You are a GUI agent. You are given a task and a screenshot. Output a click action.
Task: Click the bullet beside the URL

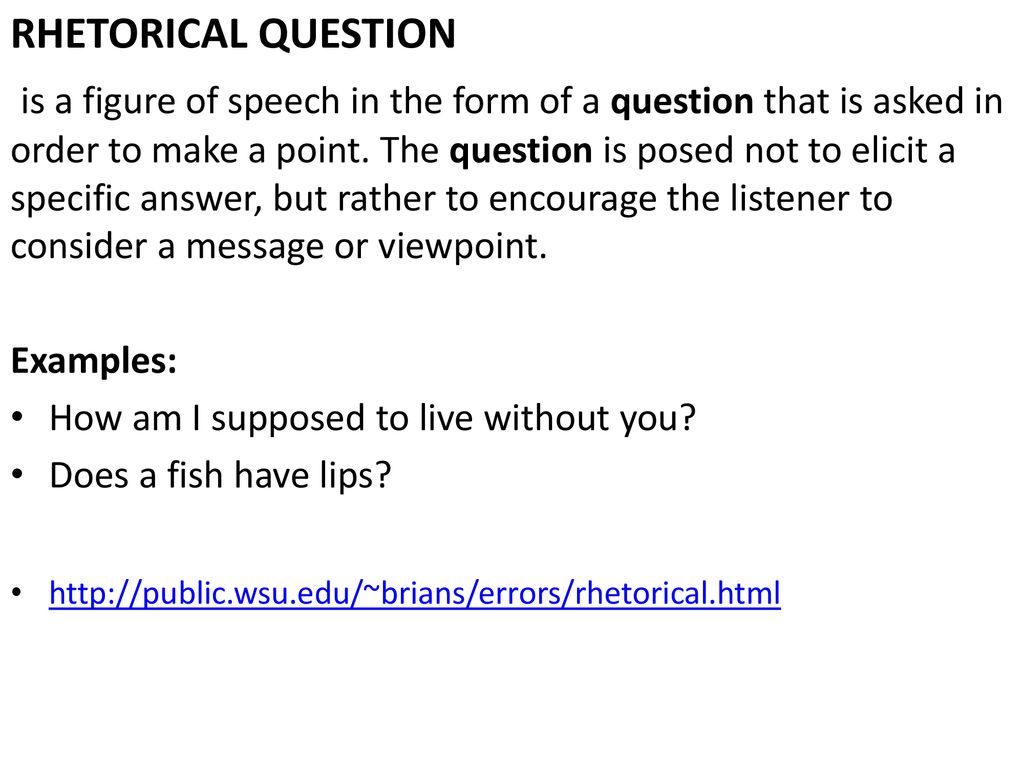coord(18,592)
